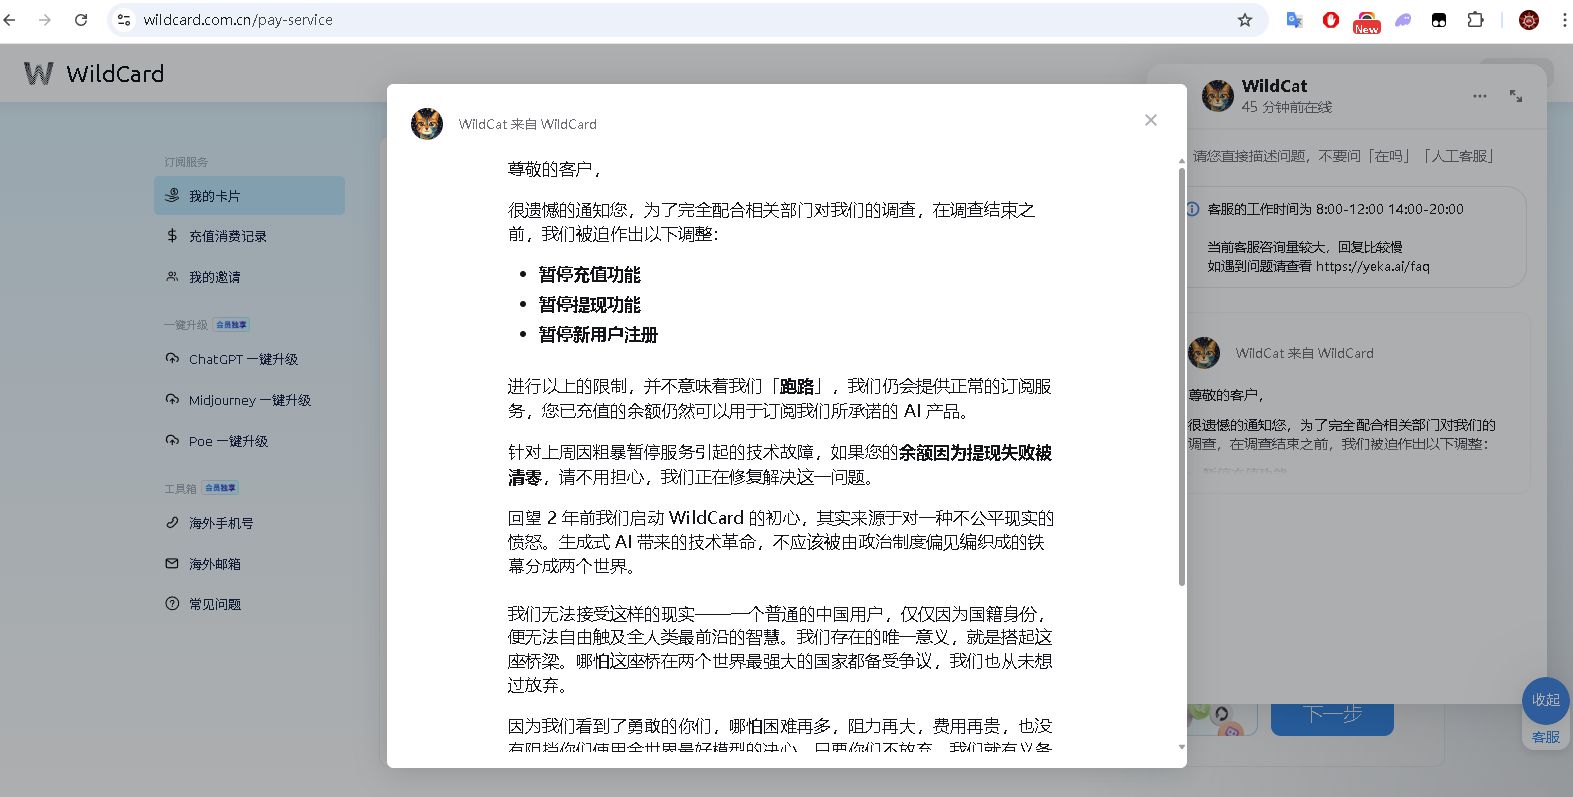Open the black square extension icon
The image size is (1573, 797).
click(x=1439, y=20)
